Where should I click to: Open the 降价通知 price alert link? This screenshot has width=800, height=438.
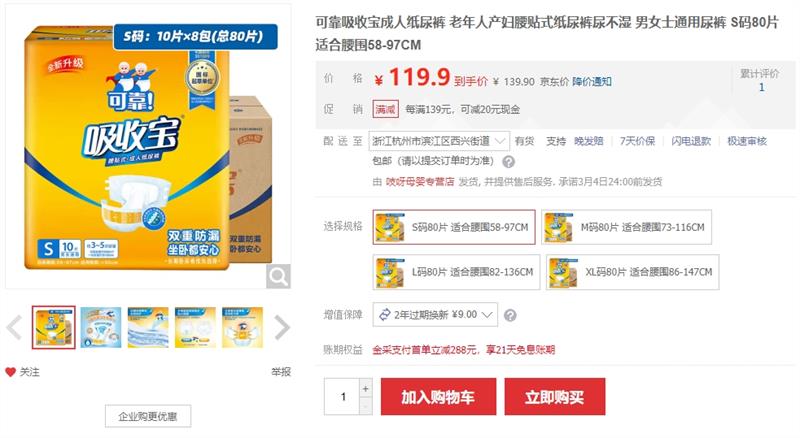click(592, 82)
